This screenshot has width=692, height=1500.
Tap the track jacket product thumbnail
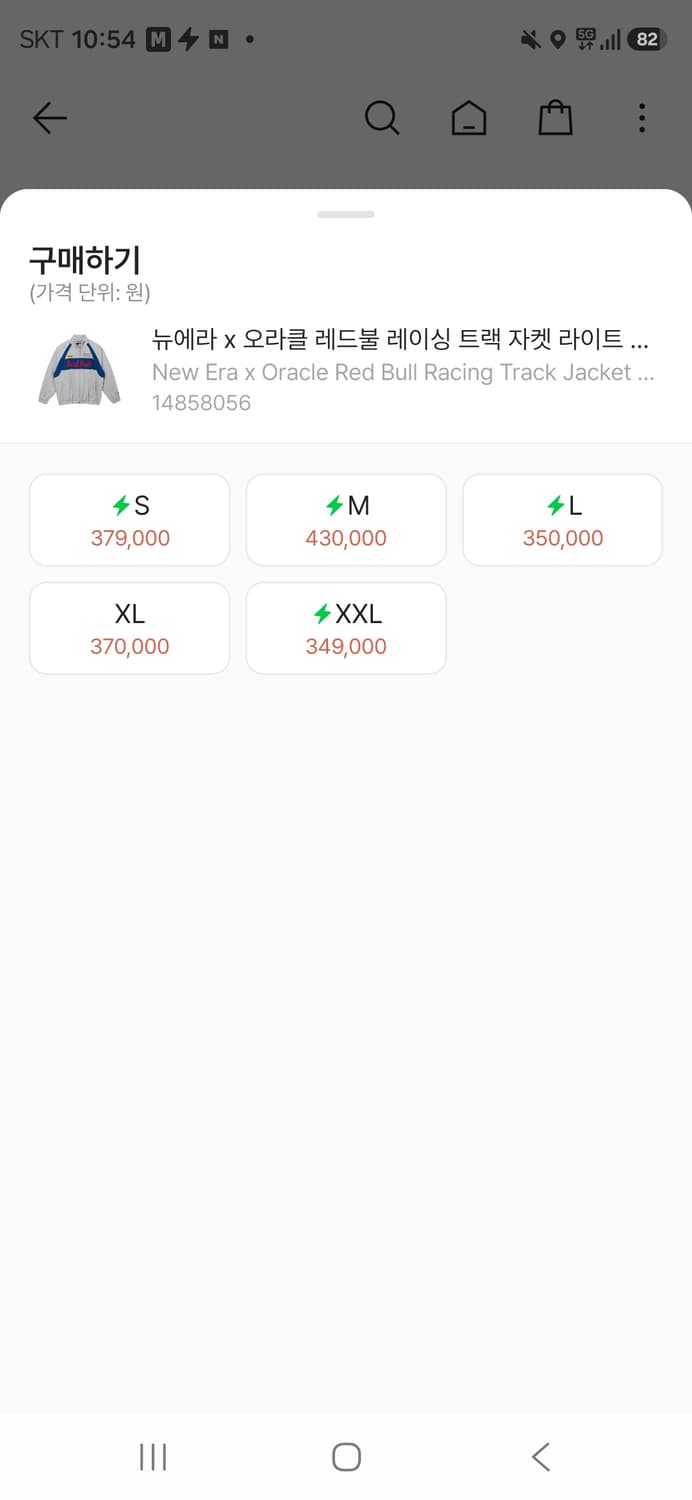[79, 370]
